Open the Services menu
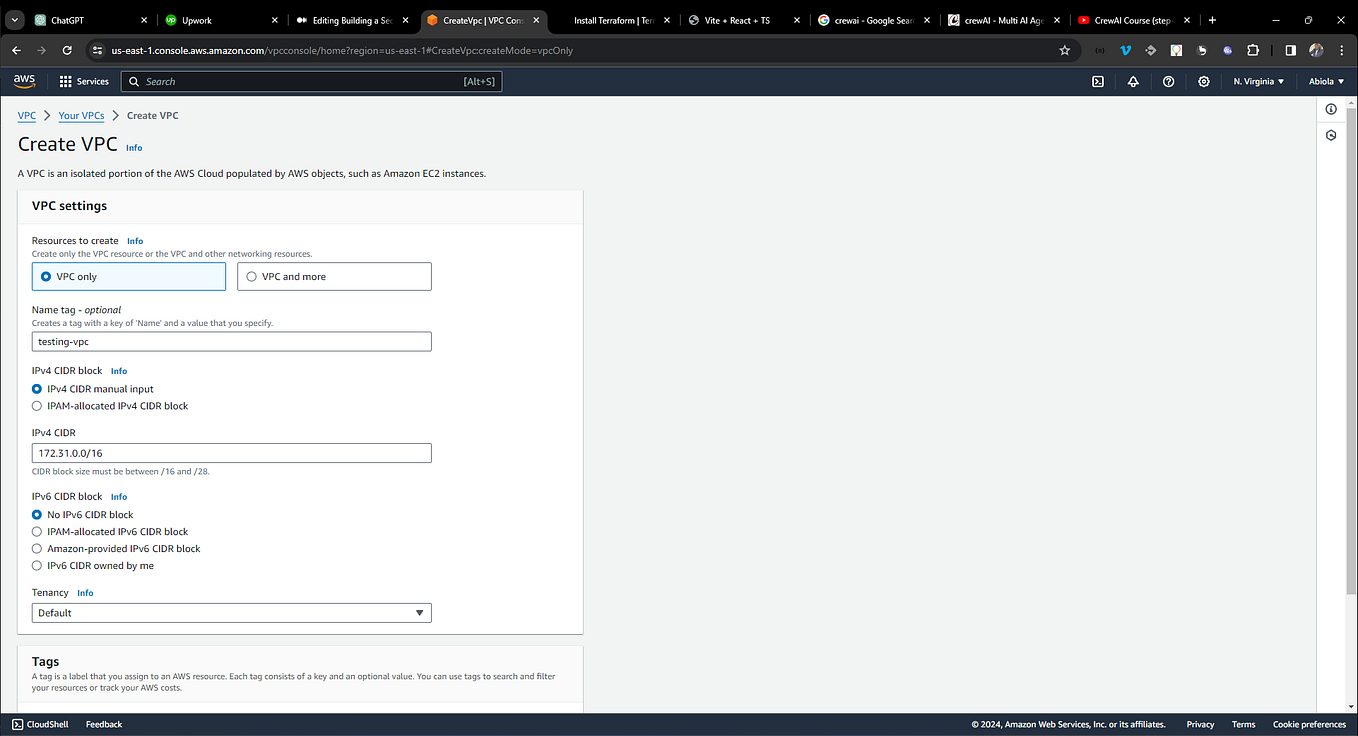Image resolution: width=1358 pixels, height=736 pixels. [84, 81]
